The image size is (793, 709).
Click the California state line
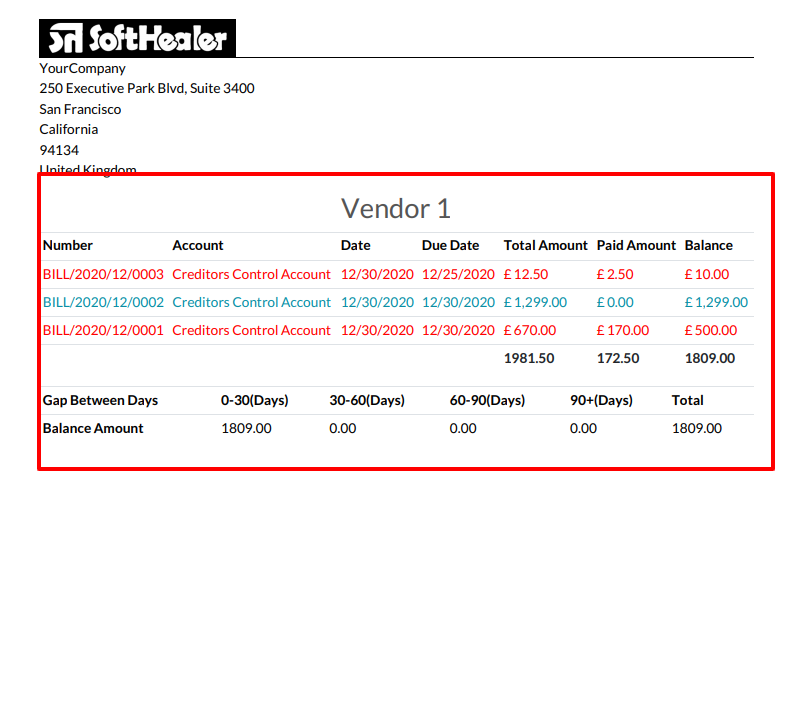[x=69, y=129]
